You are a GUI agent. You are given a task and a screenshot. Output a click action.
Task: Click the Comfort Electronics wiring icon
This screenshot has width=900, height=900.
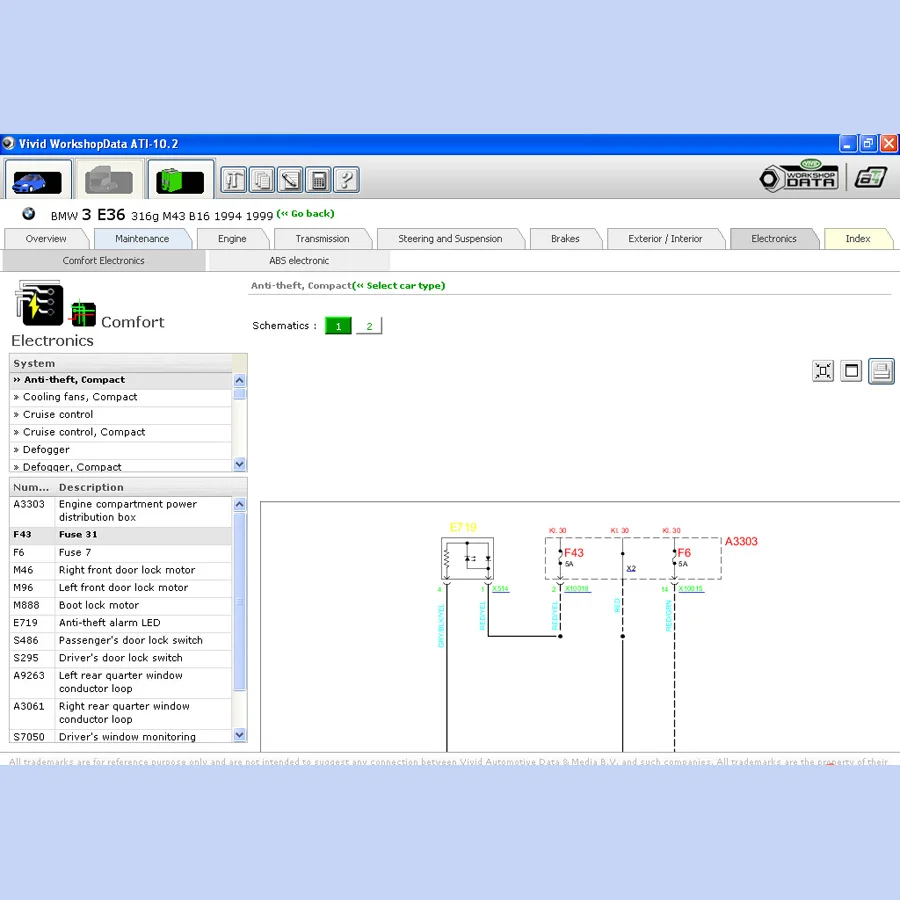(39, 302)
